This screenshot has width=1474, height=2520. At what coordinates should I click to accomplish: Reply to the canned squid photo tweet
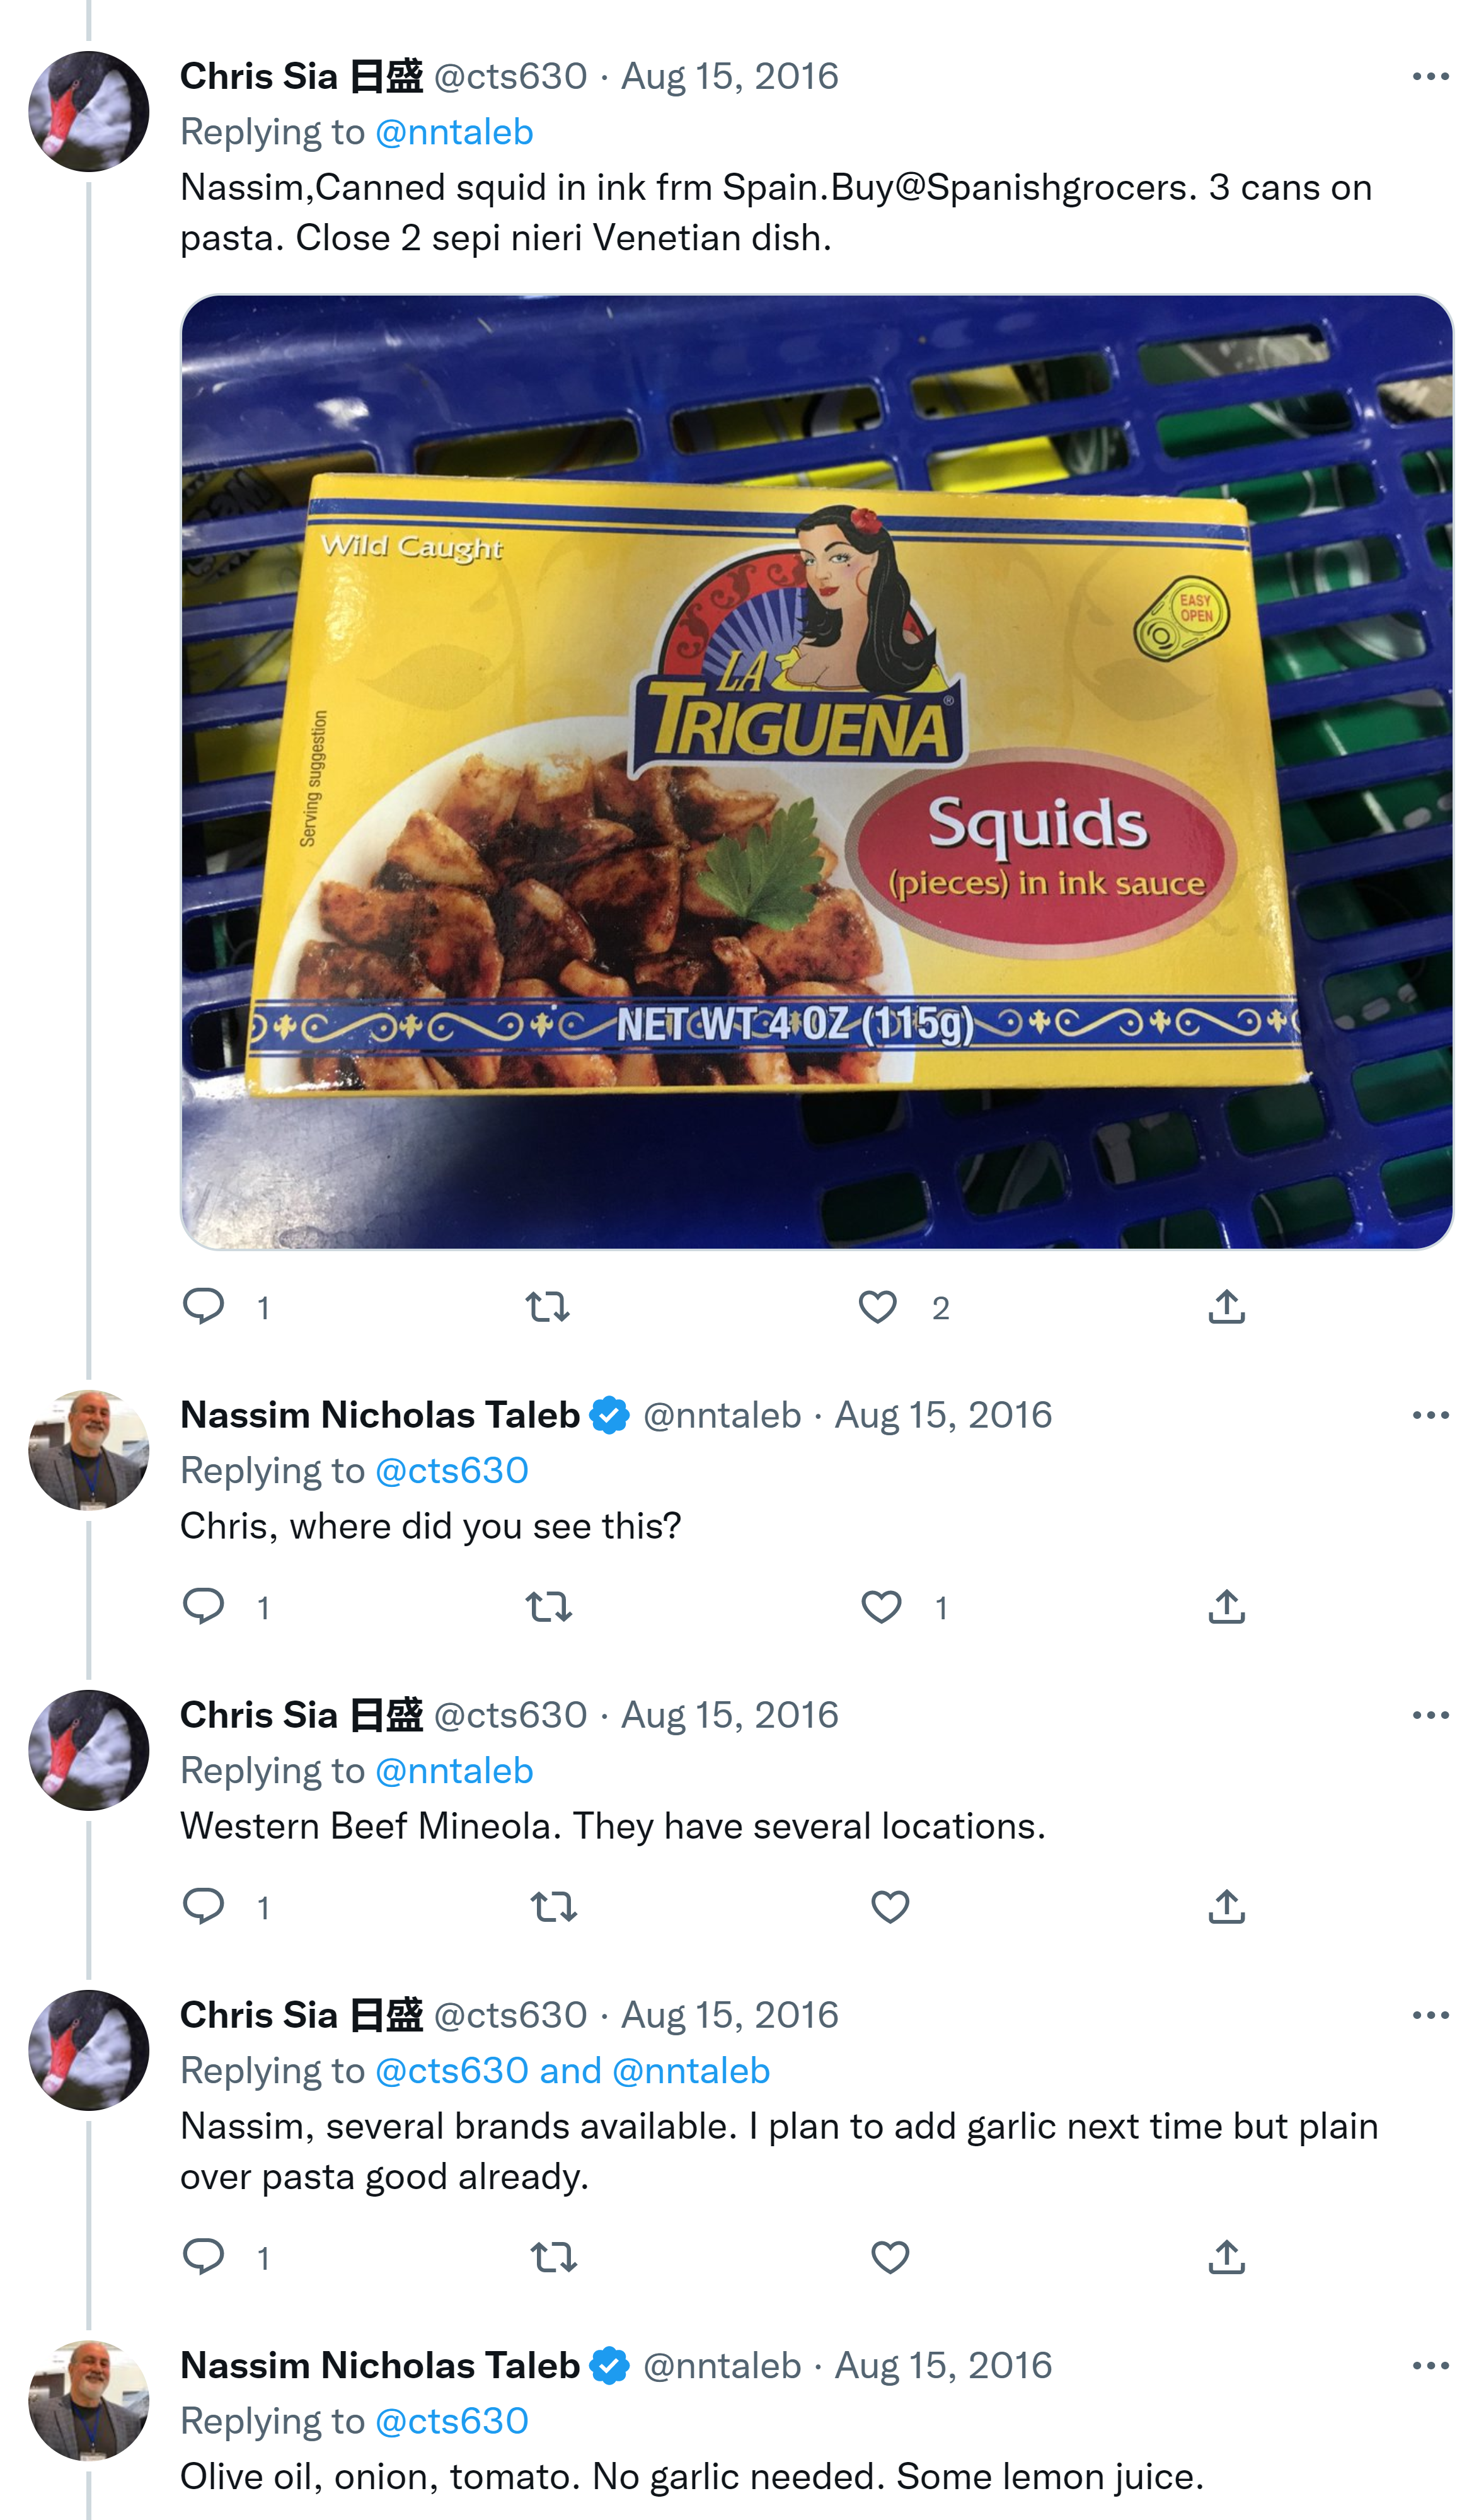click(204, 1306)
